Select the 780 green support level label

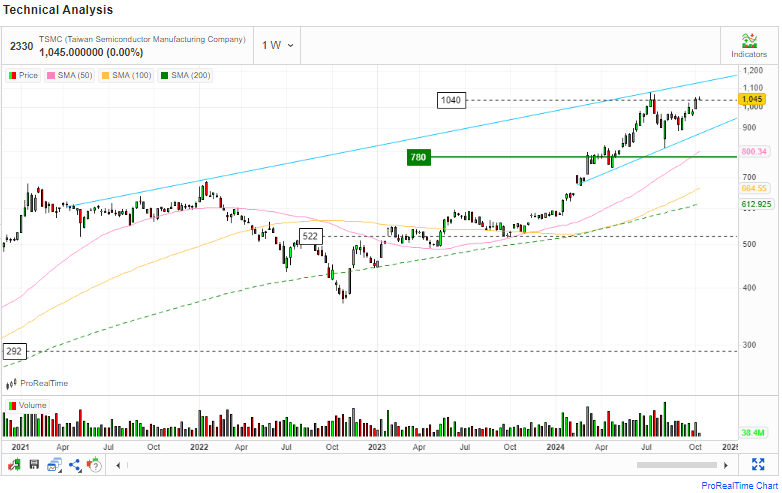pyautogui.click(x=418, y=157)
